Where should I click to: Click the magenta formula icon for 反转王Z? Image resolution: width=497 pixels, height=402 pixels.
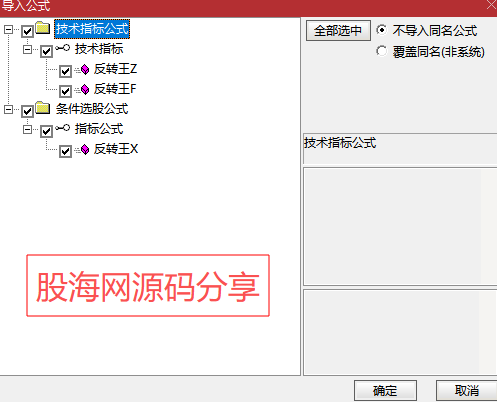85,69
